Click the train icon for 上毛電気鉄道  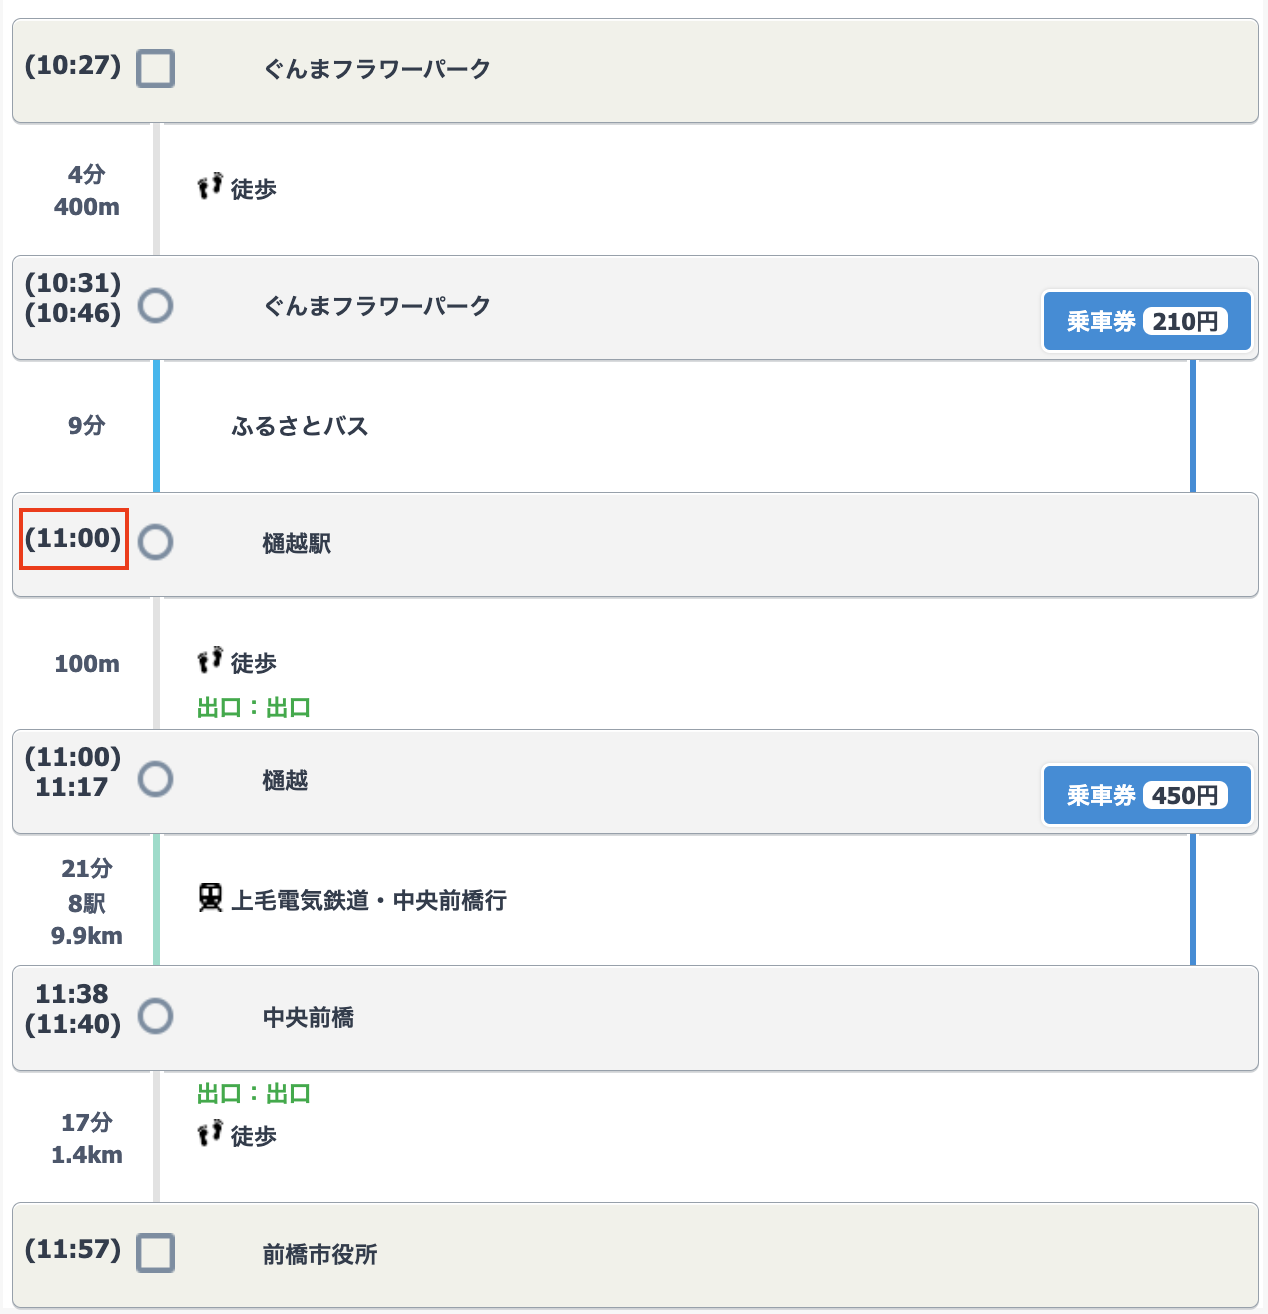(210, 898)
